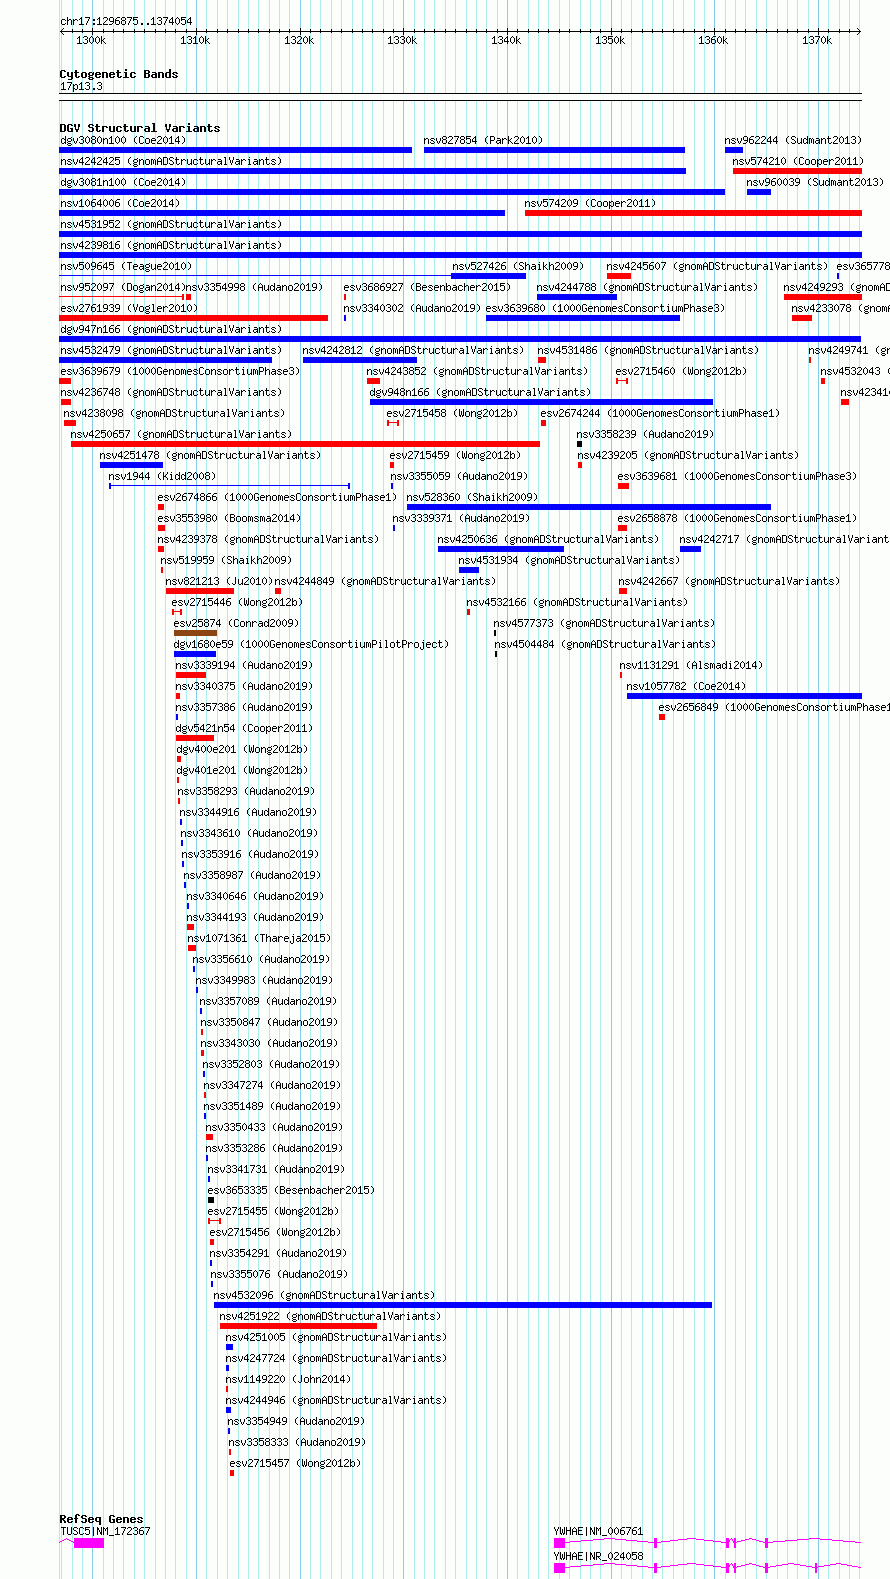Viewport: 890px width, 1579px height.
Task: Select the red nsv574210 (Cooper2011) bar
Action: pyautogui.click(x=797, y=171)
